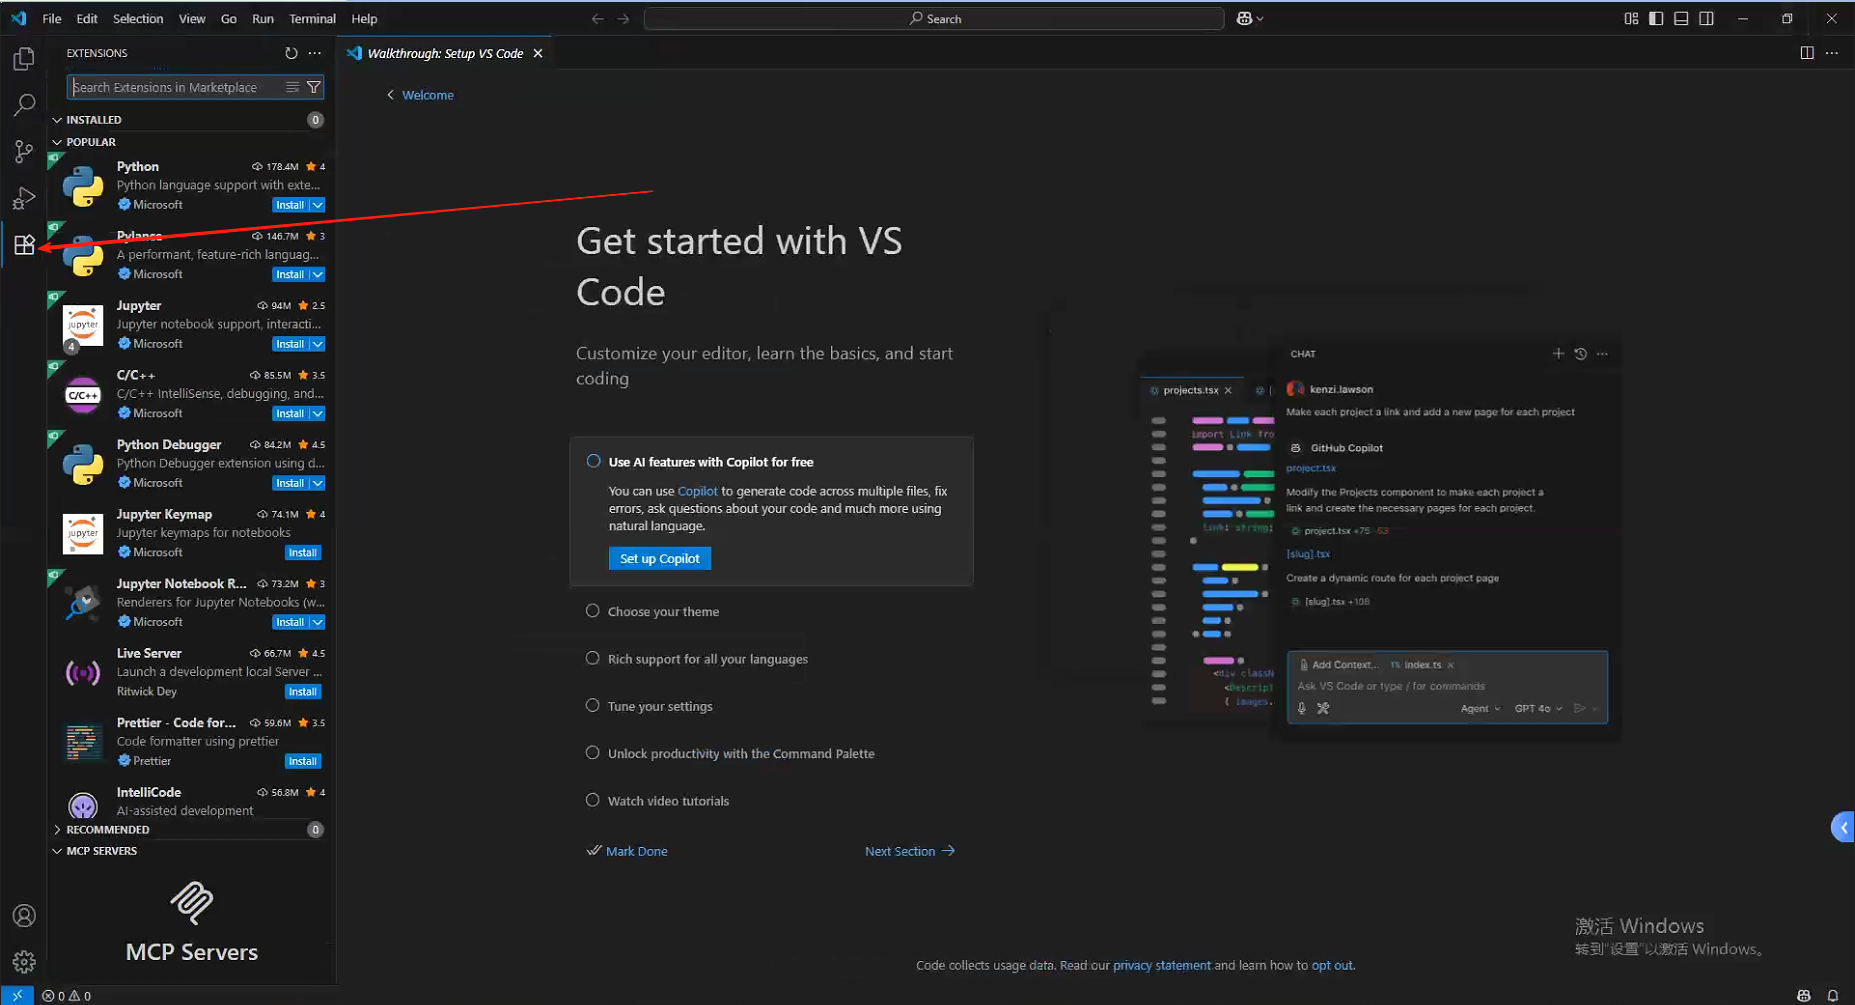1855x1005 pixels.
Task: Select 'Watch video tutorials' step
Action: (668, 801)
